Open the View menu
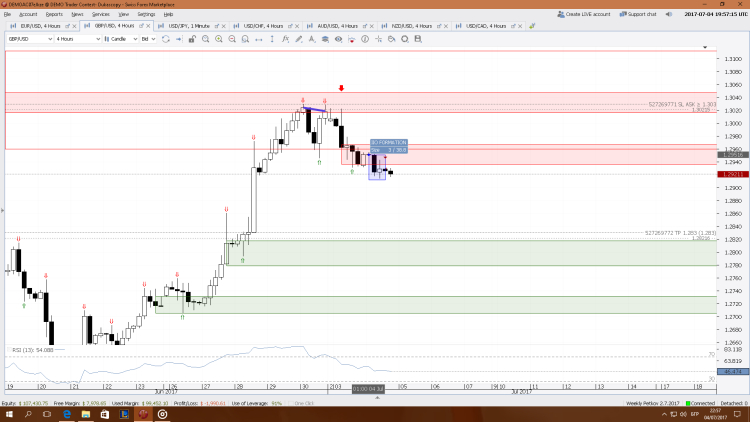Screen dimensions: 750x422 coord(123,14)
